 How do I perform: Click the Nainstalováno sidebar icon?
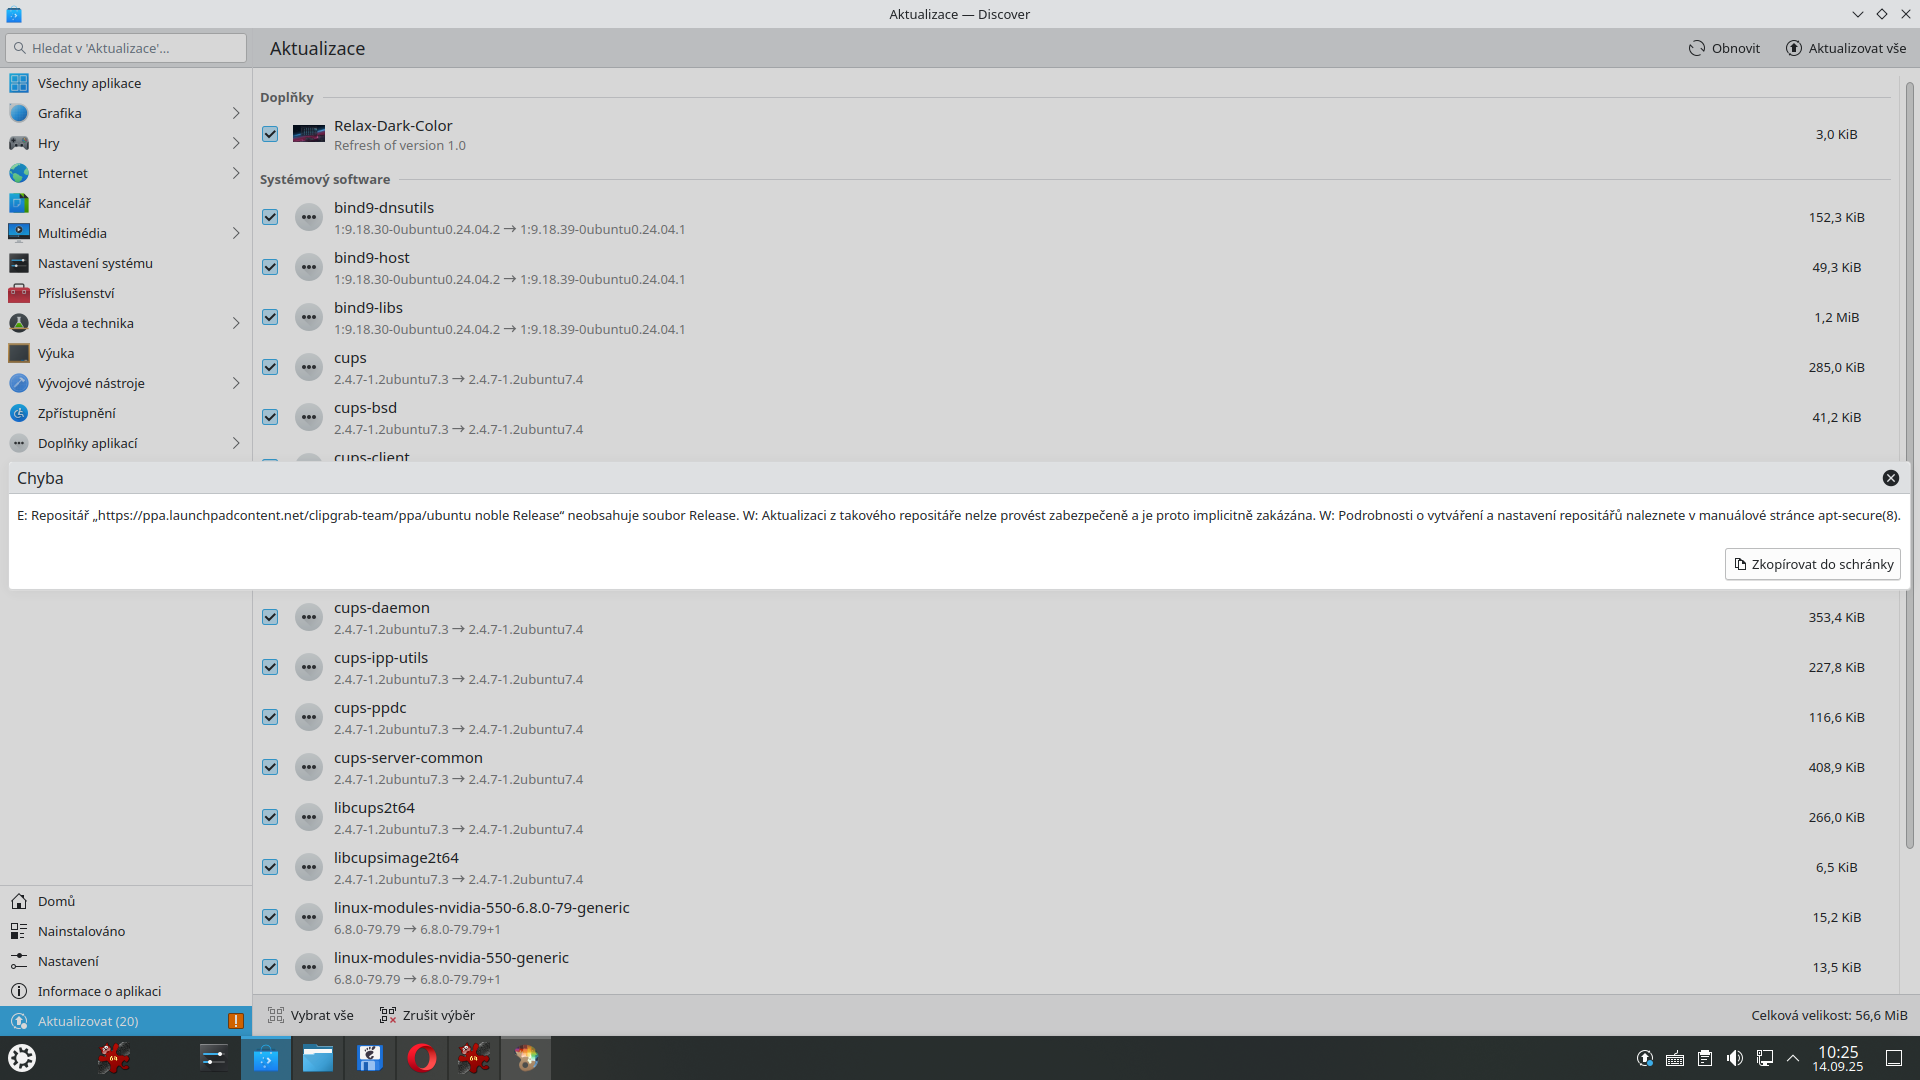tap(19, 931)
